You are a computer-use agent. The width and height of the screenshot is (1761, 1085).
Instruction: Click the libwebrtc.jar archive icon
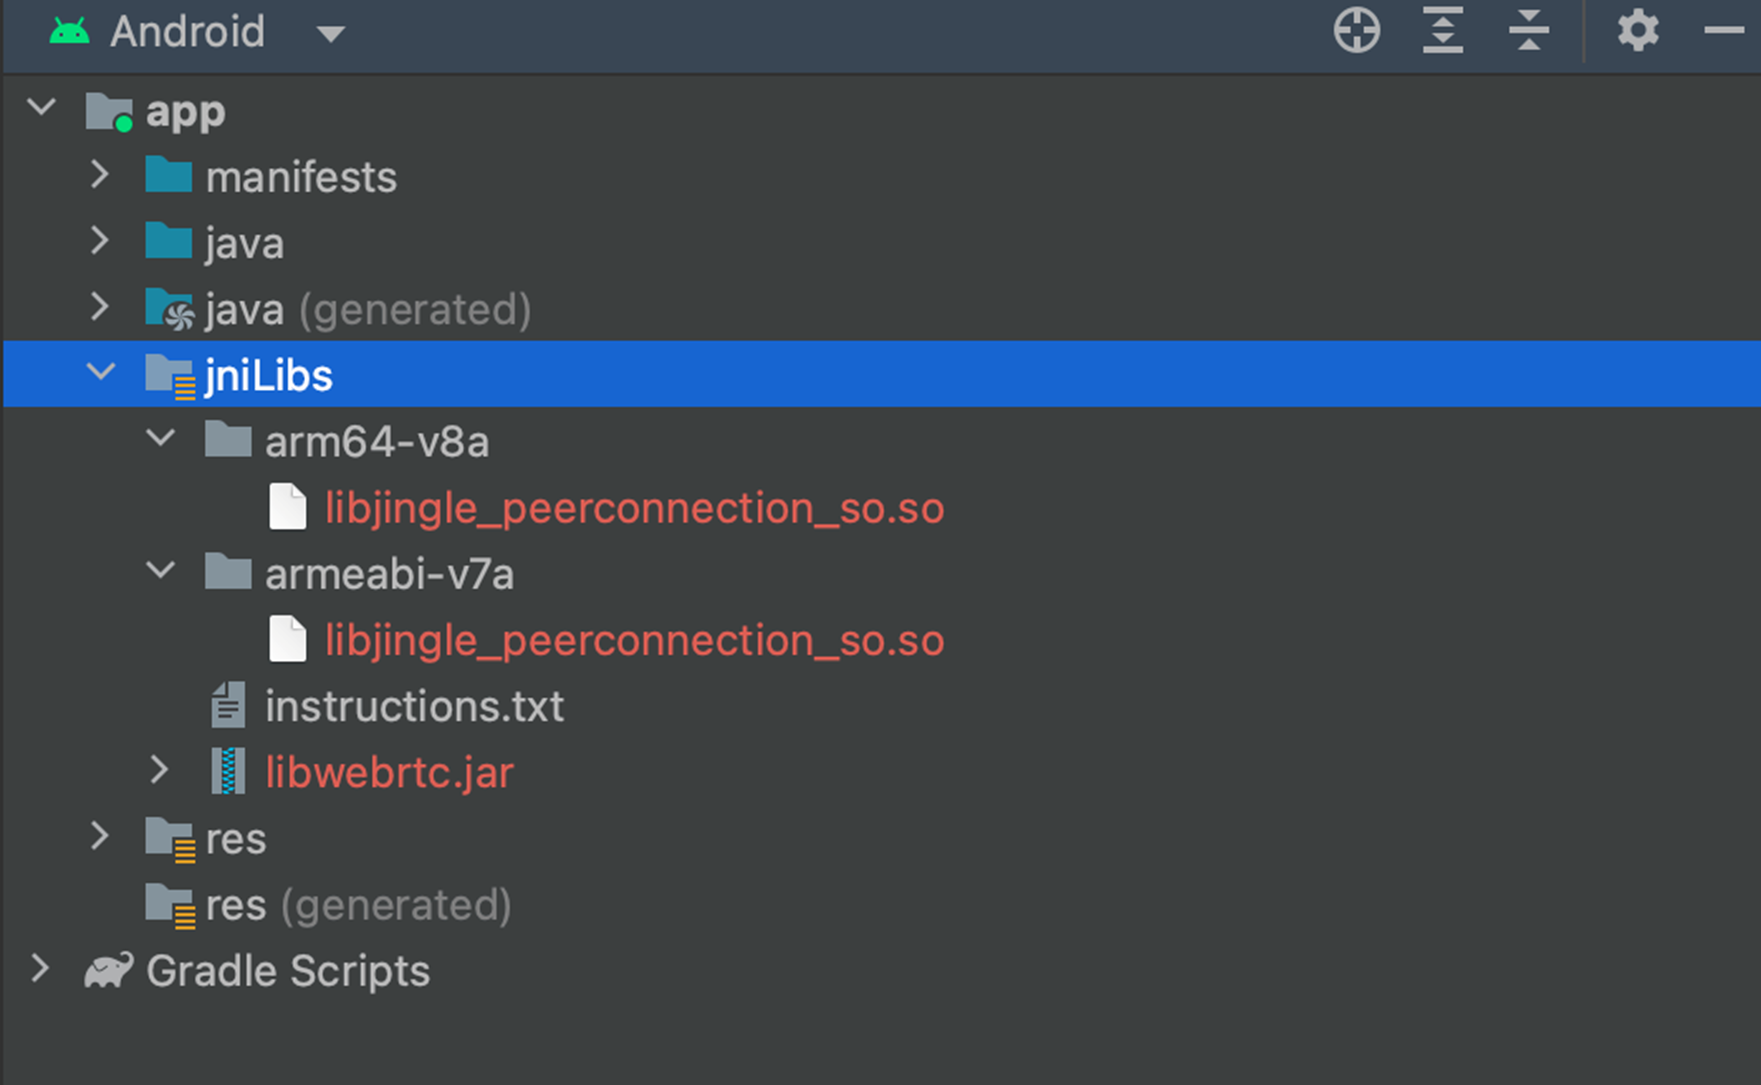tap(228, 772)
